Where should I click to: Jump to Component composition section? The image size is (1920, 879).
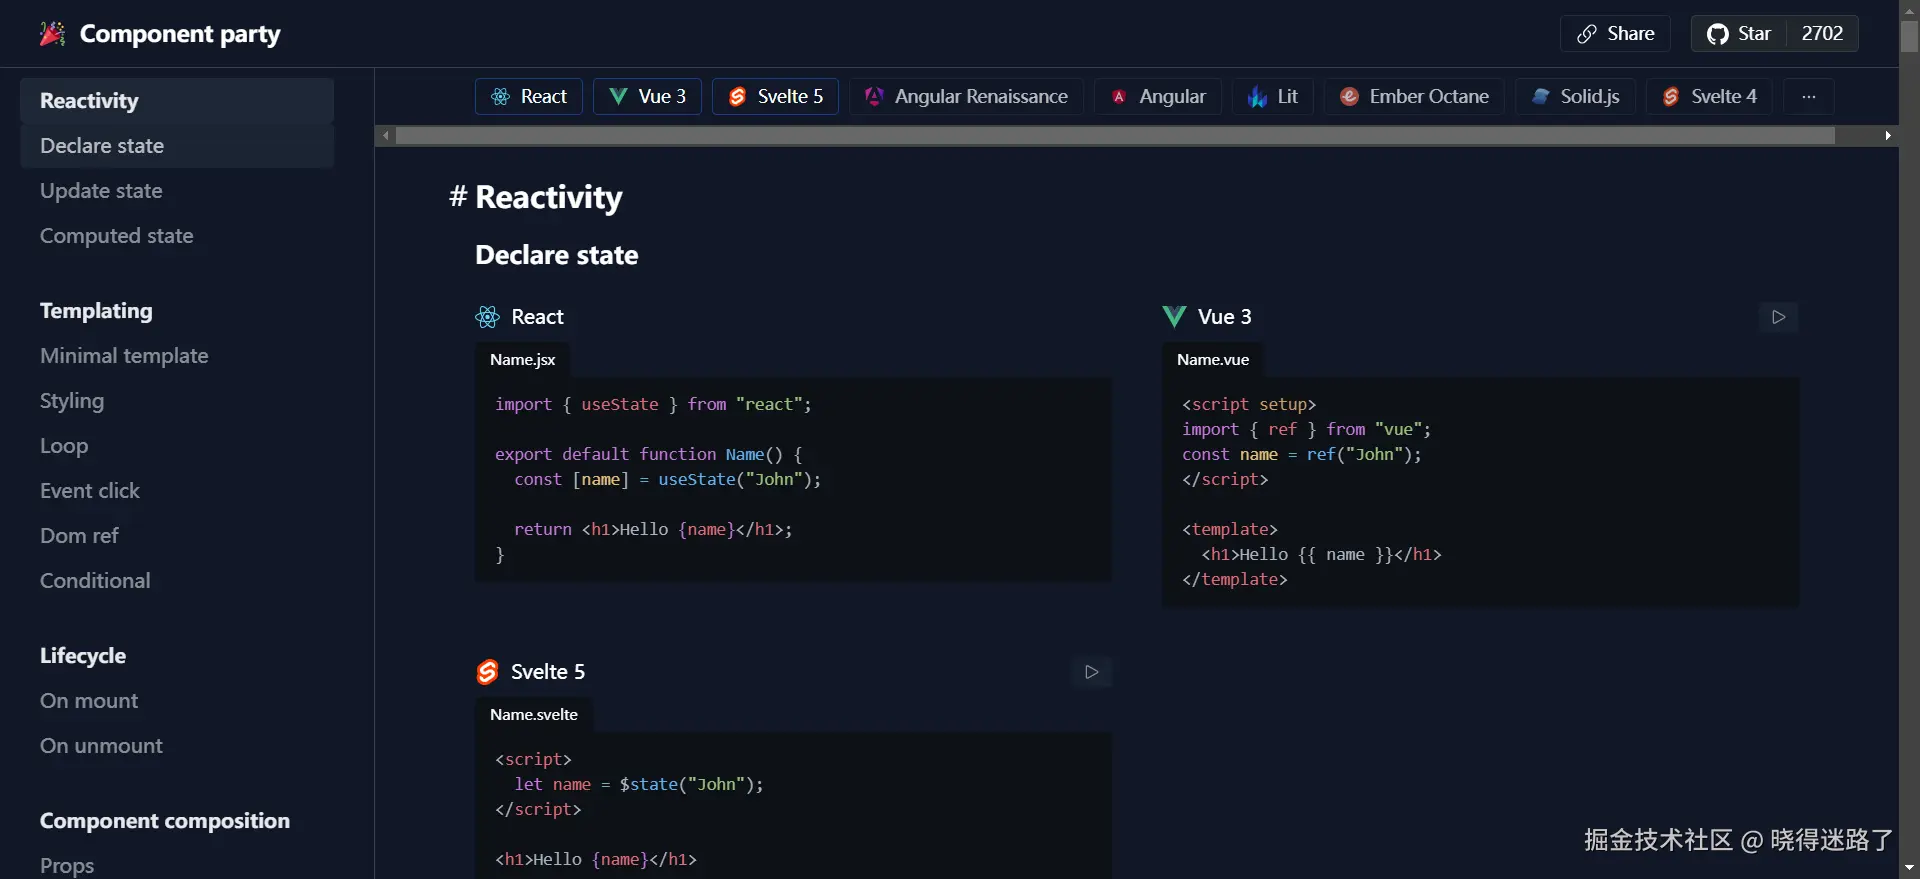coord(165,821)
